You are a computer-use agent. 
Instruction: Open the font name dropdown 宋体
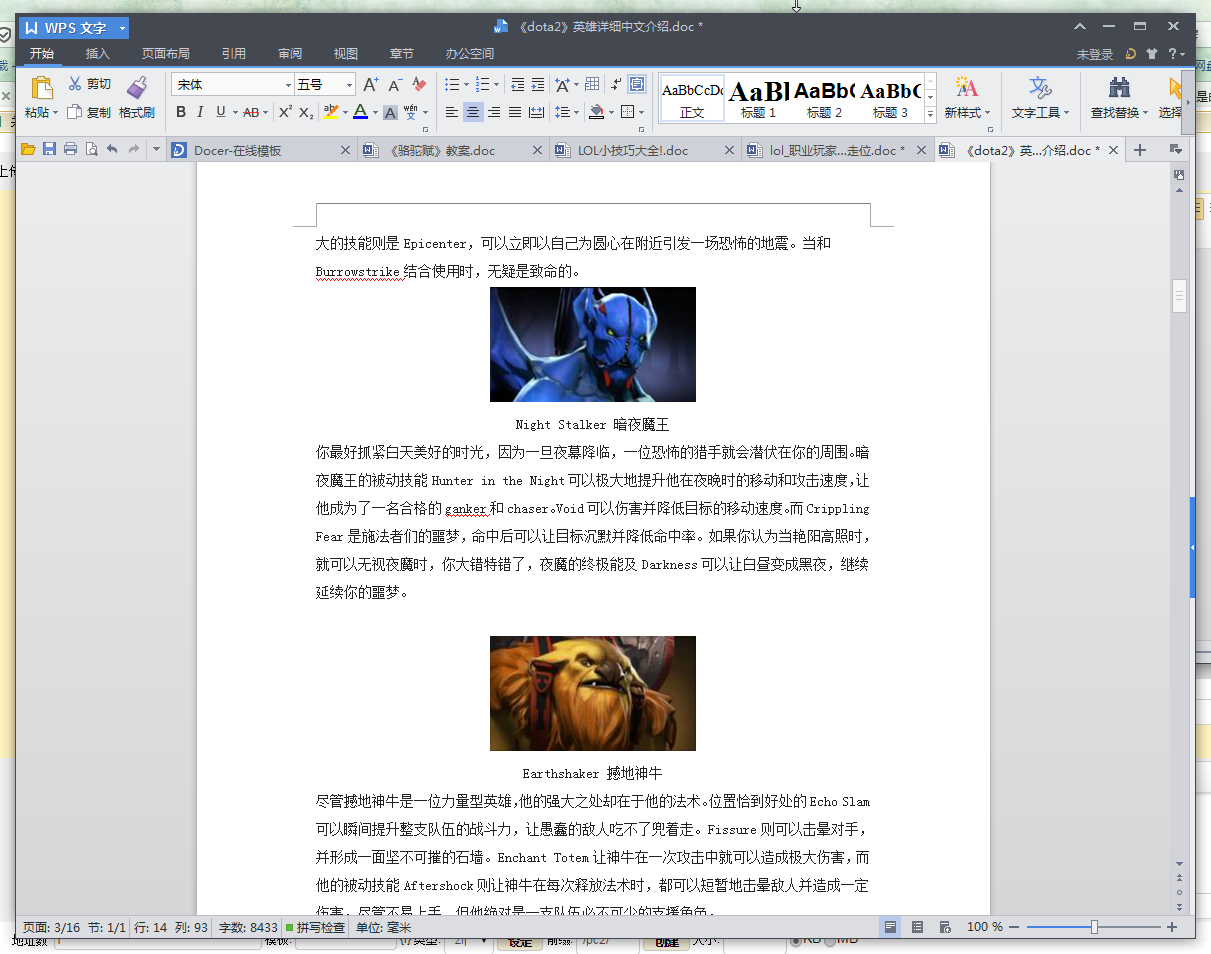click(x=289, y=85)
